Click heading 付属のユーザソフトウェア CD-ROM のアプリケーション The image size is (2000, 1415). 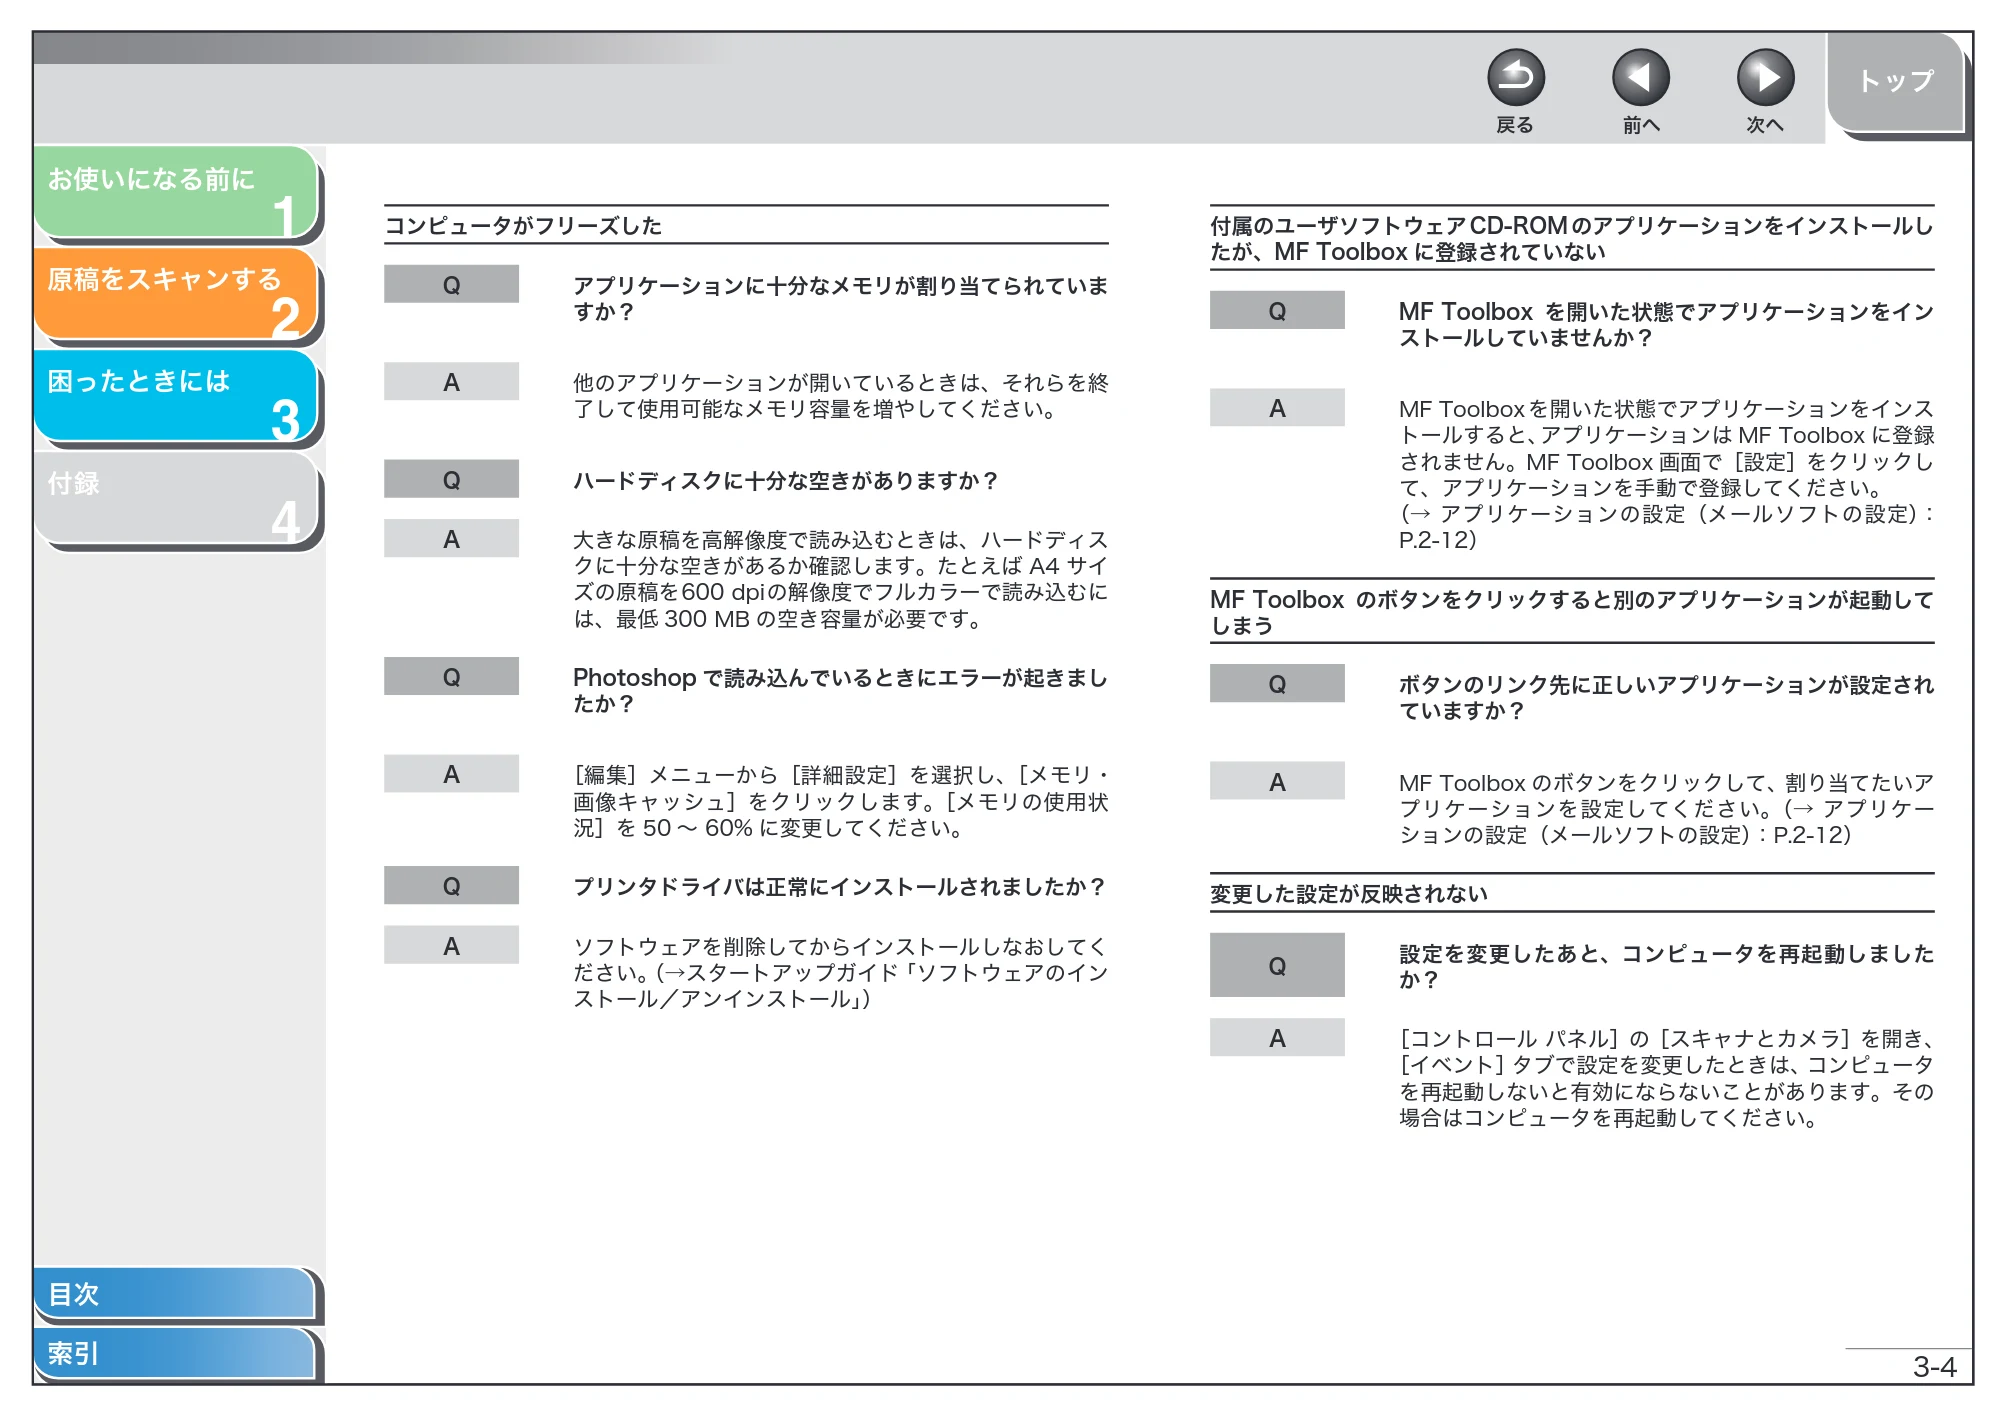pyautogui.click(x=1571, y=238)
